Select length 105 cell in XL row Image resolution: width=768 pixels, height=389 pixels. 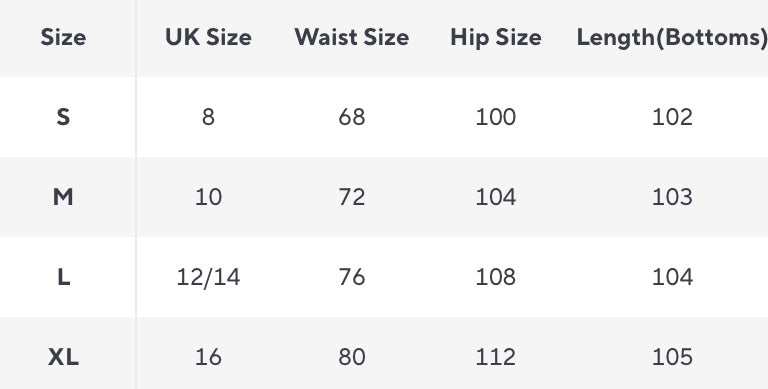pos(672,357)
